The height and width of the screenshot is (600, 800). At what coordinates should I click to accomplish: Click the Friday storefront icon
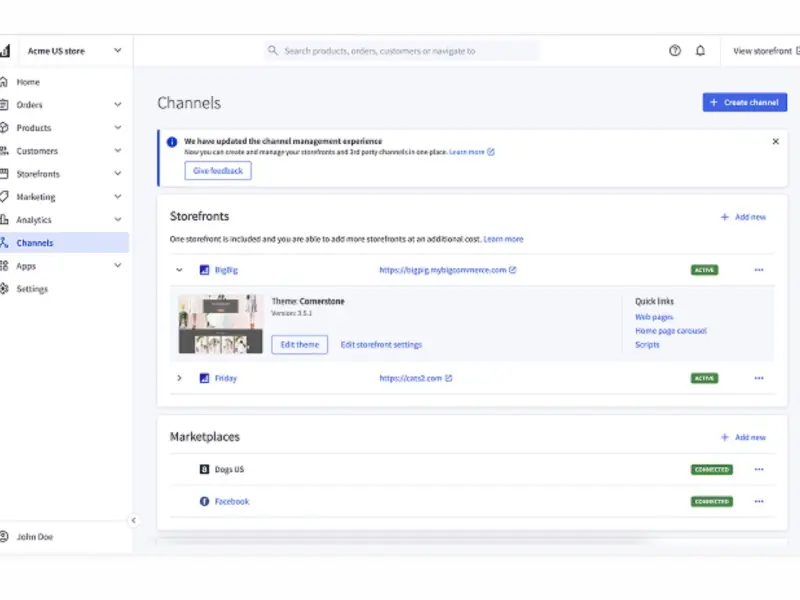pos(204,378)
